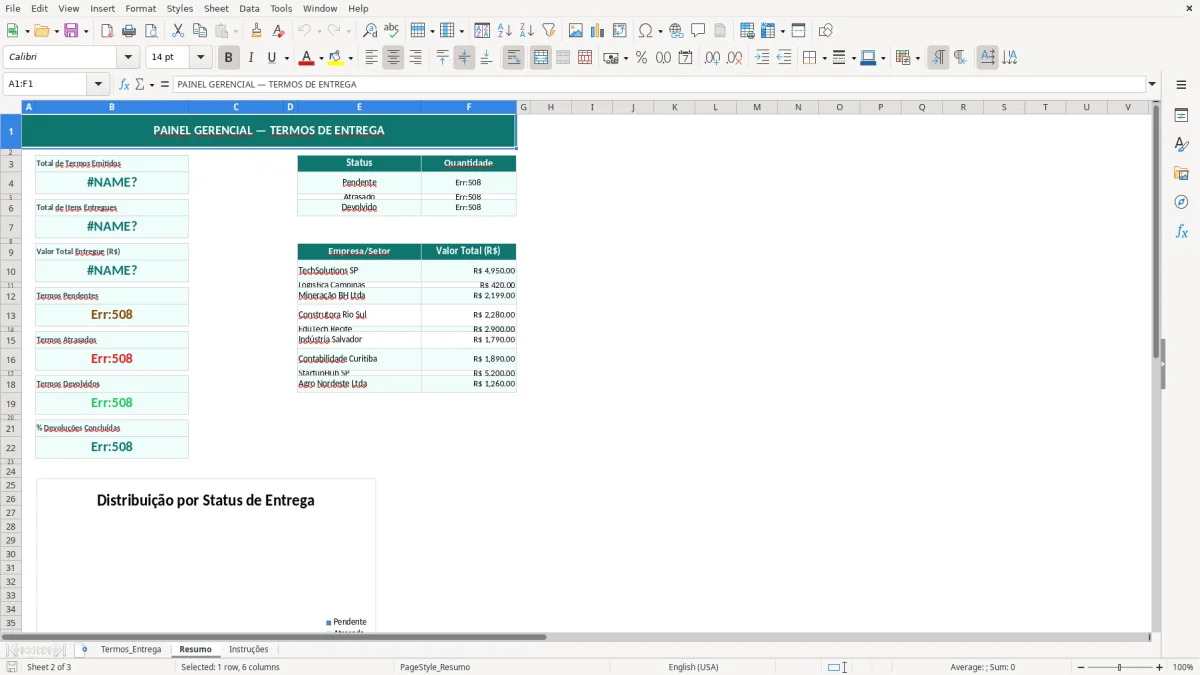Click Sort Ascending icon
Viewport: 1200px width, 675px height.
coord(505,31)
